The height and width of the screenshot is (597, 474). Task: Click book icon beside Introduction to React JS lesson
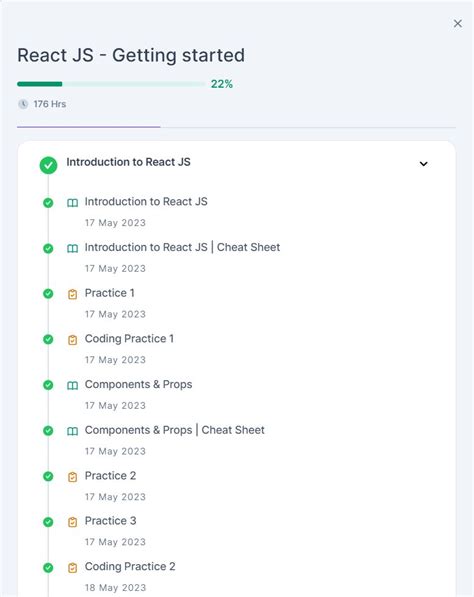[72, 203]
